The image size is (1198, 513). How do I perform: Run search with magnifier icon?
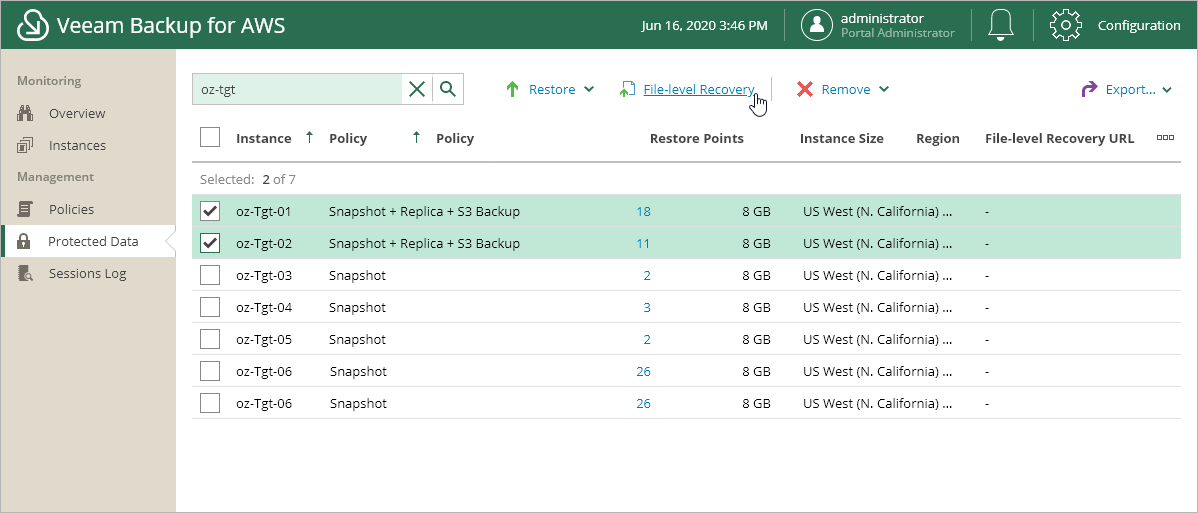coord(448,89)
